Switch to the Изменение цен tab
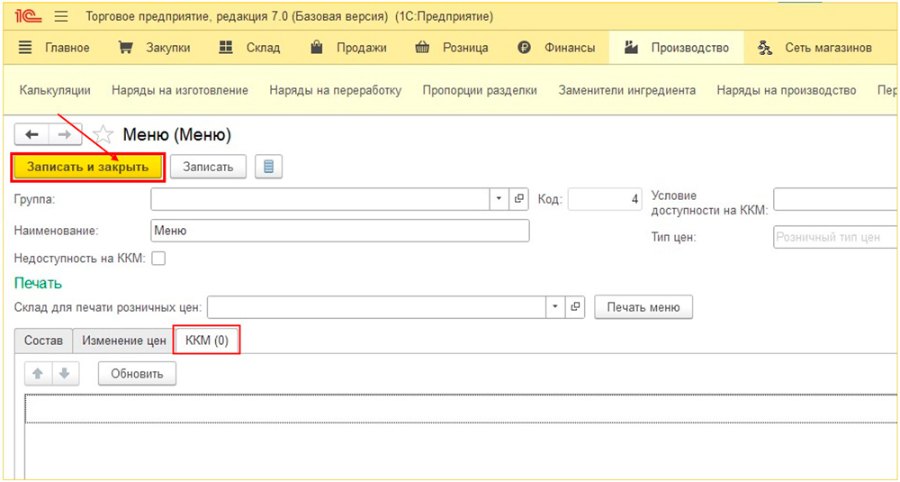The height and width of the screenshot is (482, 900). point(124,341)
